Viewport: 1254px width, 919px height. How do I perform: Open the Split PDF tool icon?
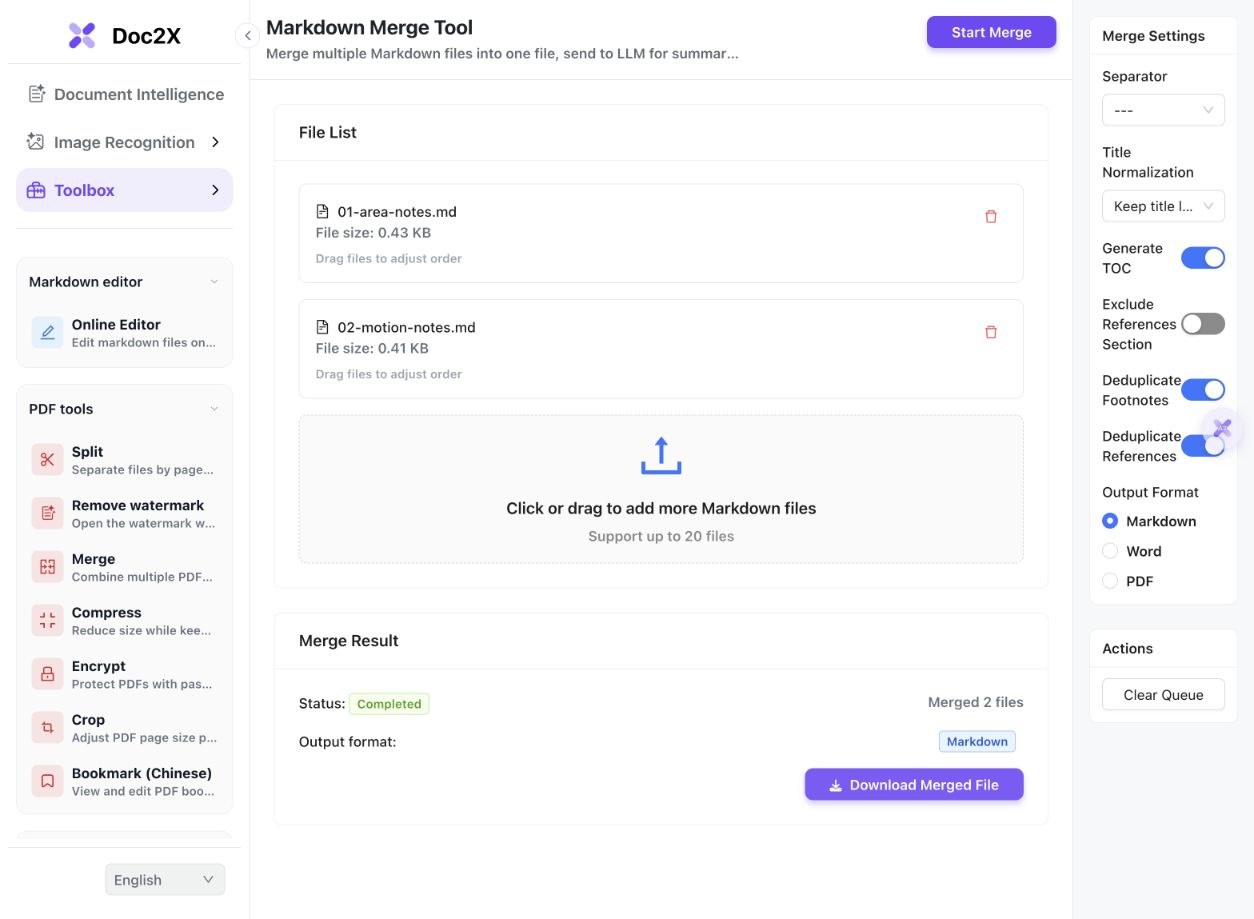47,460
